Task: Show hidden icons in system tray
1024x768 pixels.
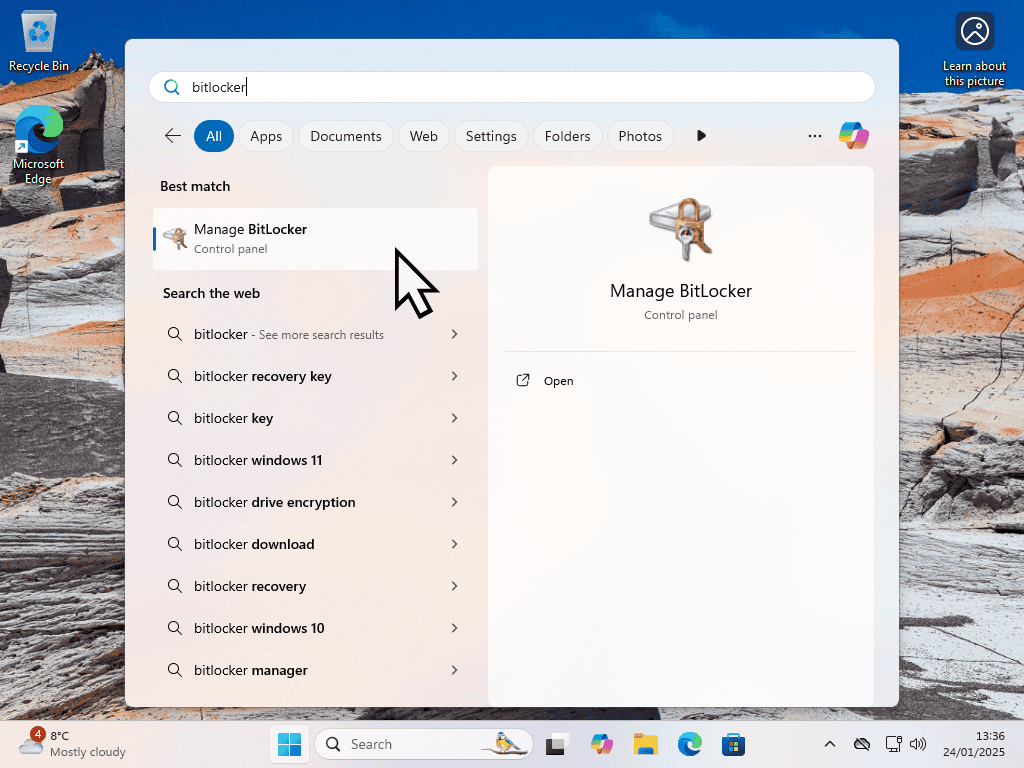Action: [x=829, y=744]
